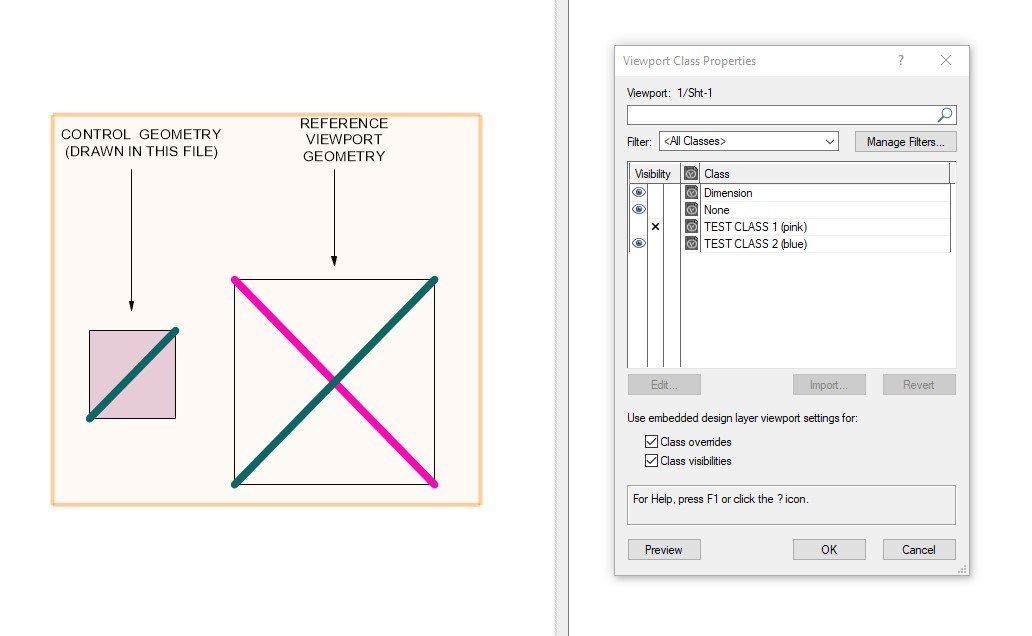Image resolution: width=1032 pixels, height=636 pixels.
Task: Click the invisible X mark for TEST CLASS 1
Action: 655,227
